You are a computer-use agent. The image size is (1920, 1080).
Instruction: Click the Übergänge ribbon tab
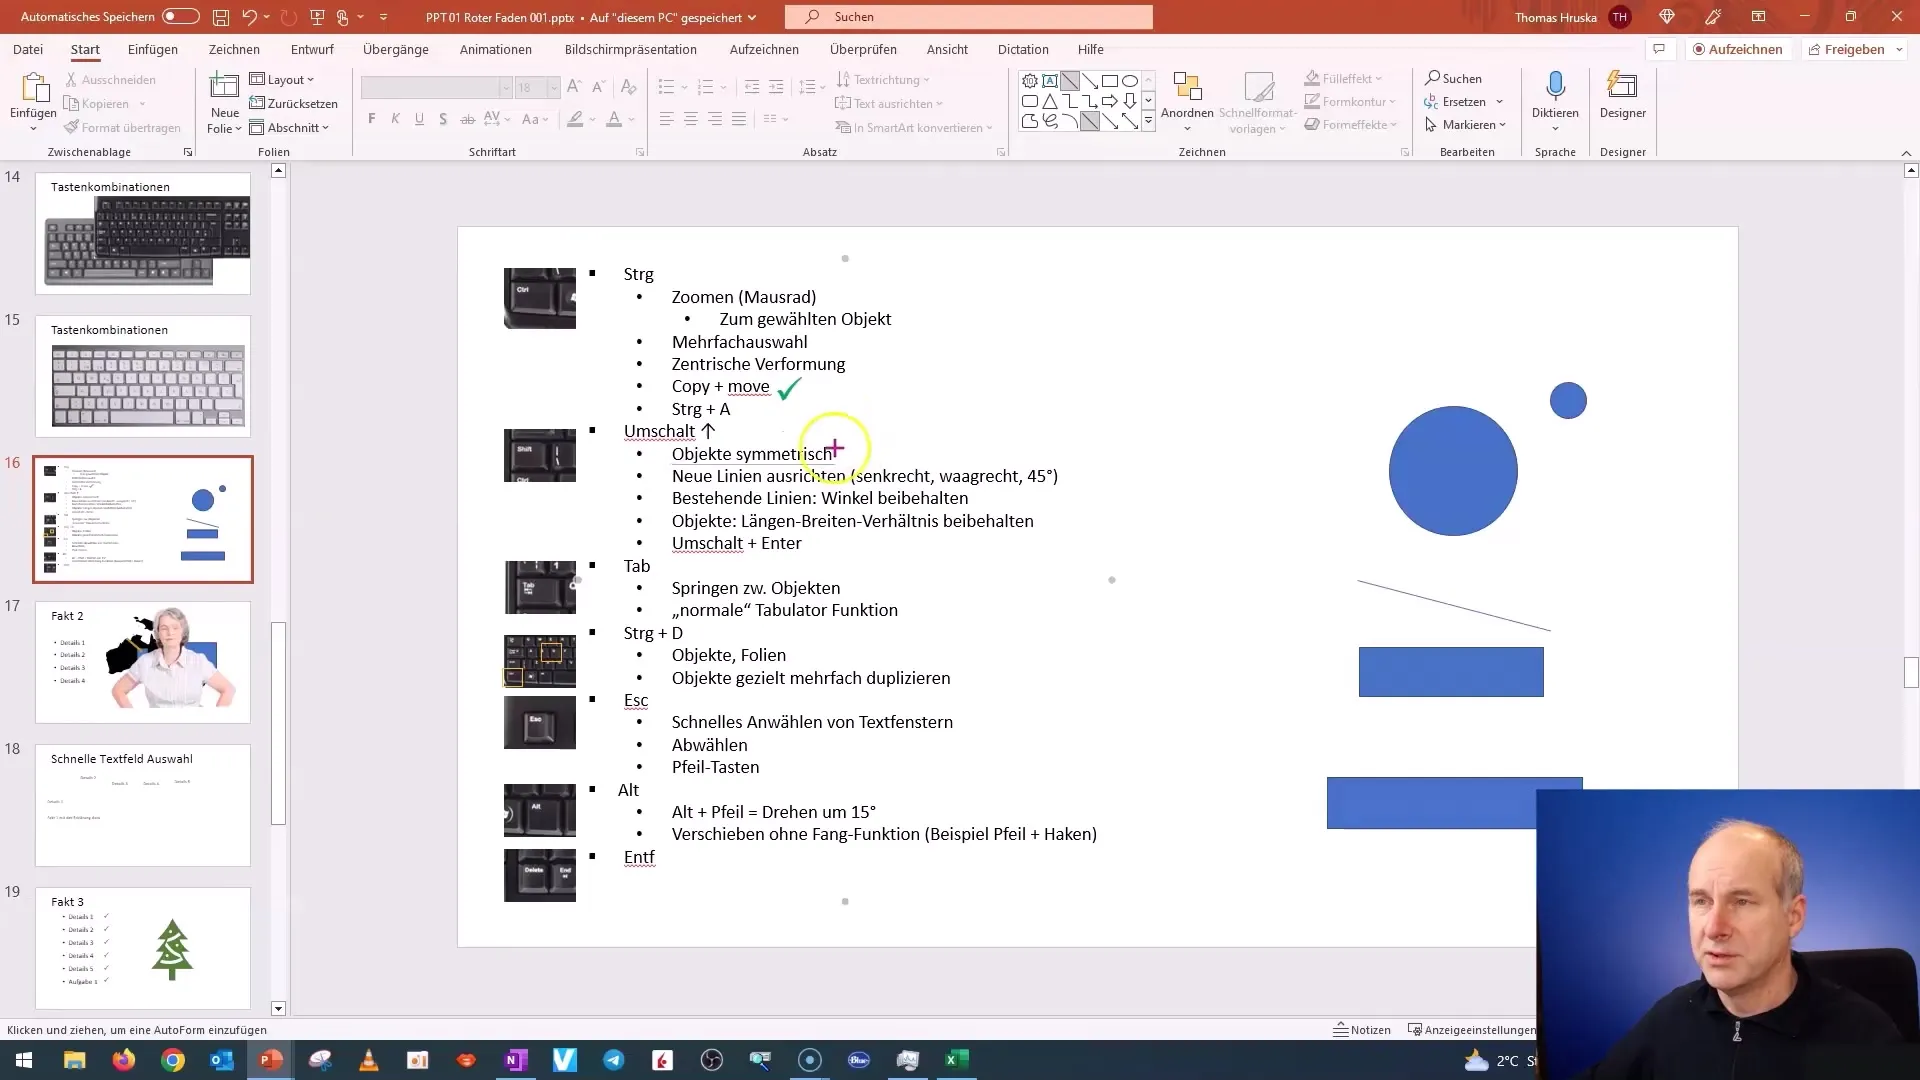396,49
